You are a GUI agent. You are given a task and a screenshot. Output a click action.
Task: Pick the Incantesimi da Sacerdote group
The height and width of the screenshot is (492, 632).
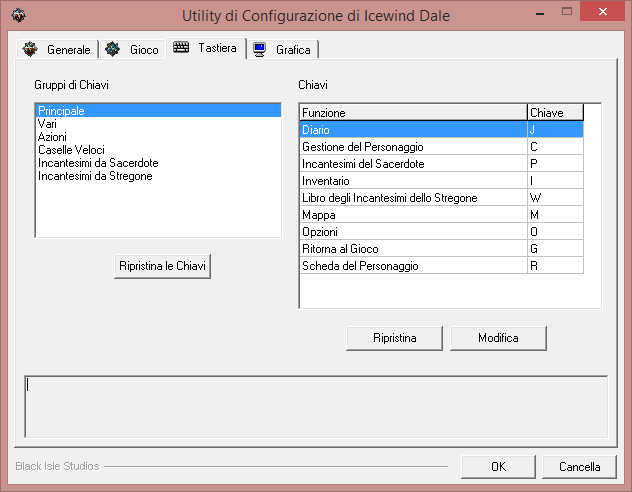click(x=158, y=163)
